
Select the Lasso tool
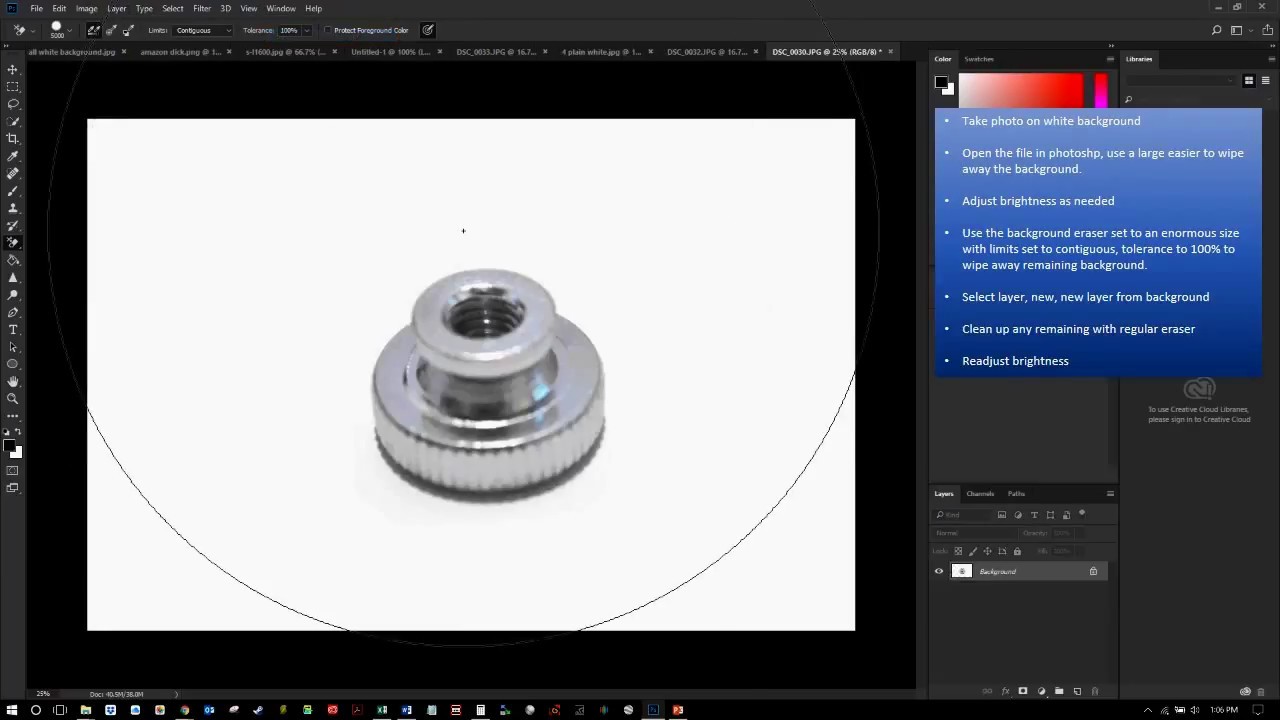[x=13, y=104]
